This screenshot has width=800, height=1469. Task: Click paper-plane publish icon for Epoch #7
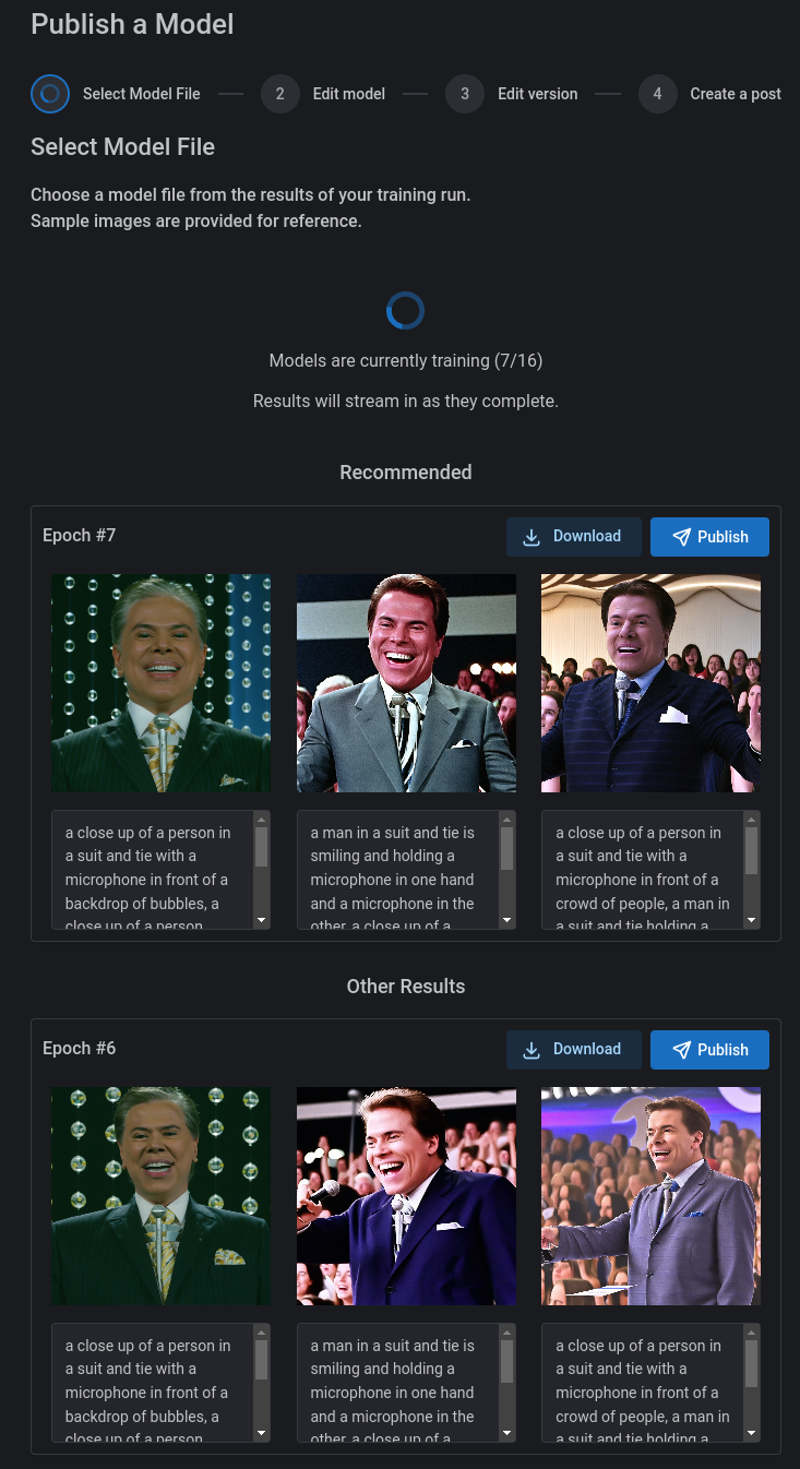[x=681, y=537]
